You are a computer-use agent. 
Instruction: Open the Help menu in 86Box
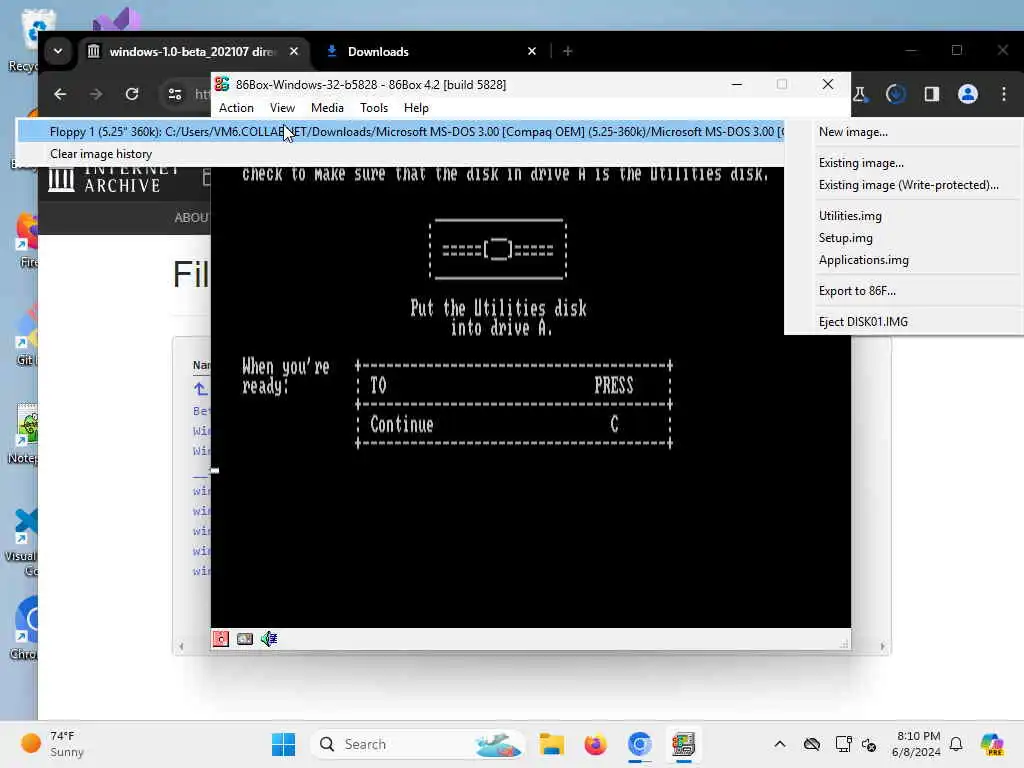pyautogui.click(x=416, y=108)
